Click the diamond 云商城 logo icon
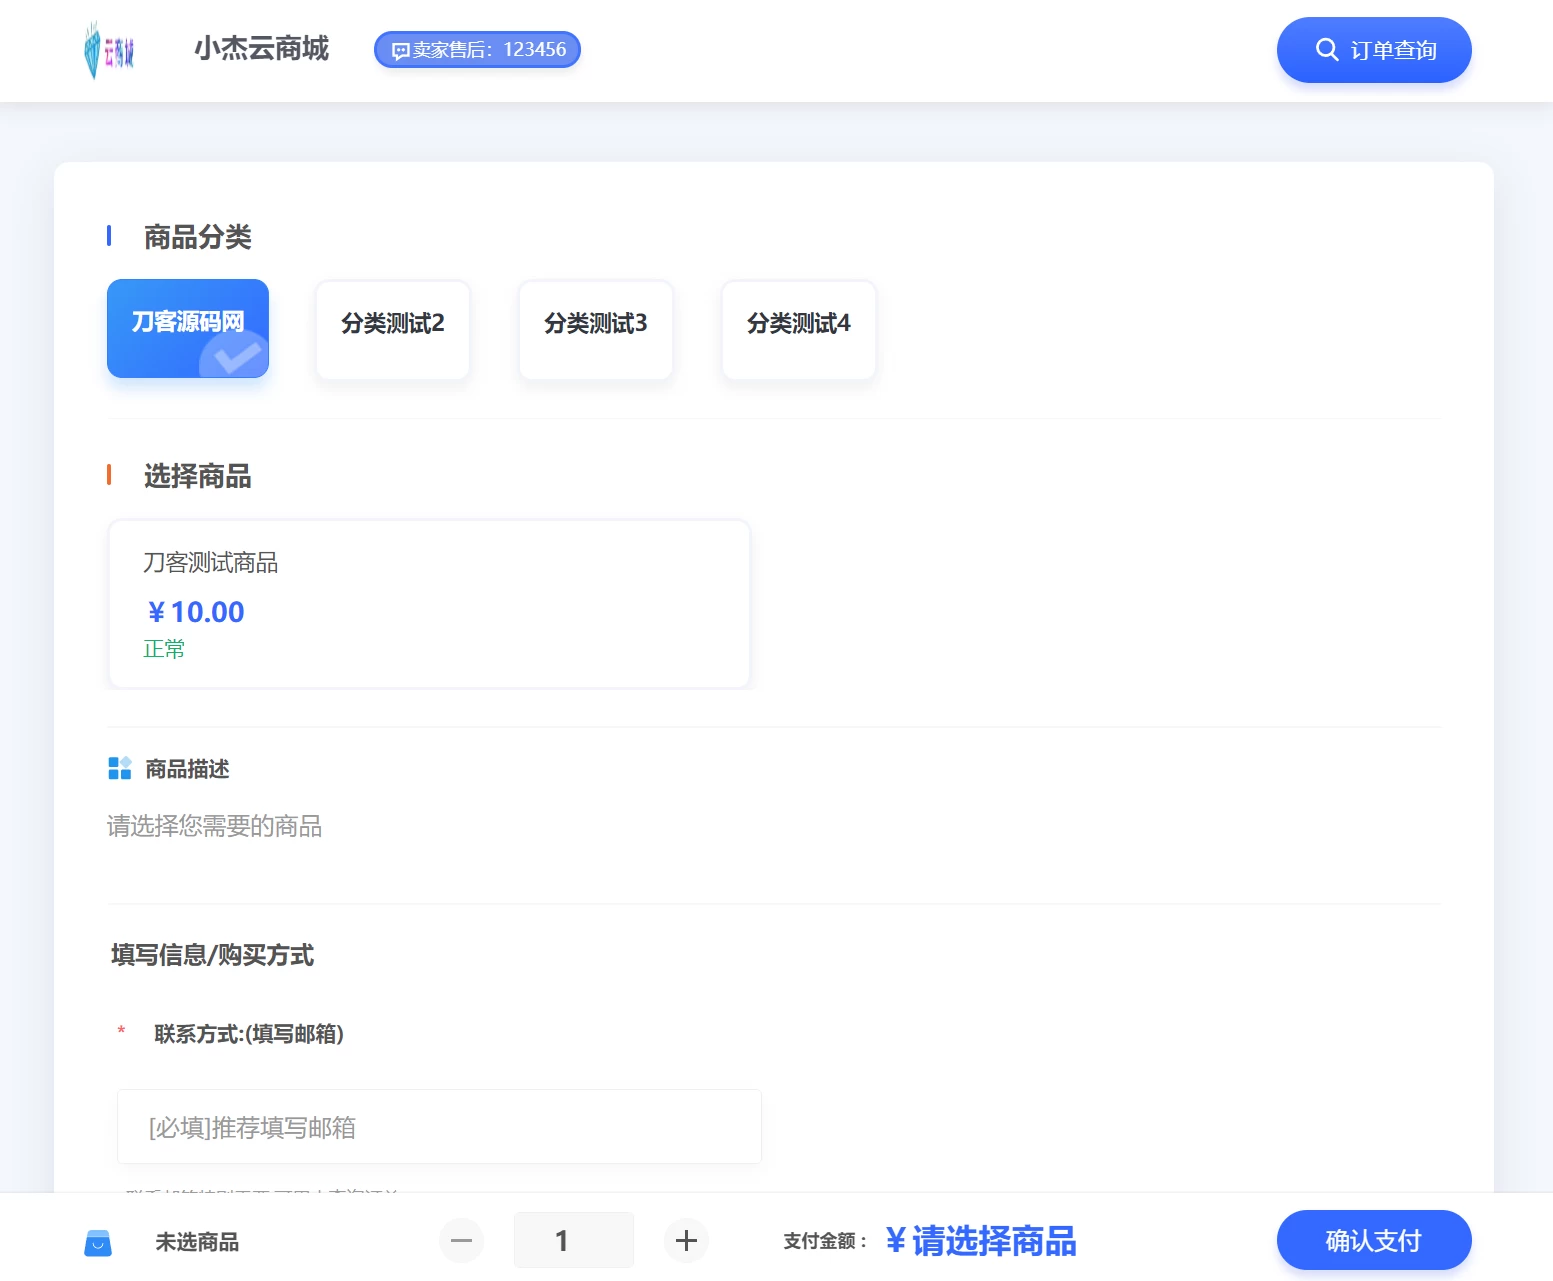 [110, 48]
